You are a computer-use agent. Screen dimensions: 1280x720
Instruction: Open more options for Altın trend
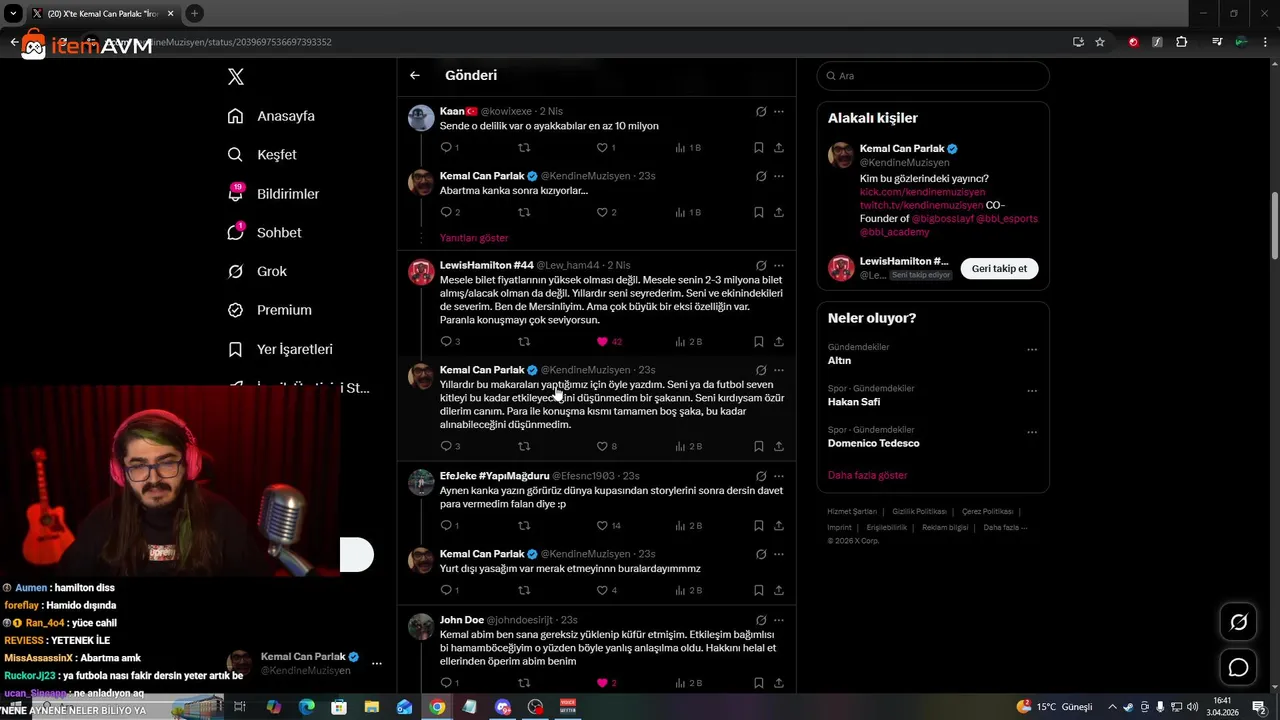(1032, 350)
